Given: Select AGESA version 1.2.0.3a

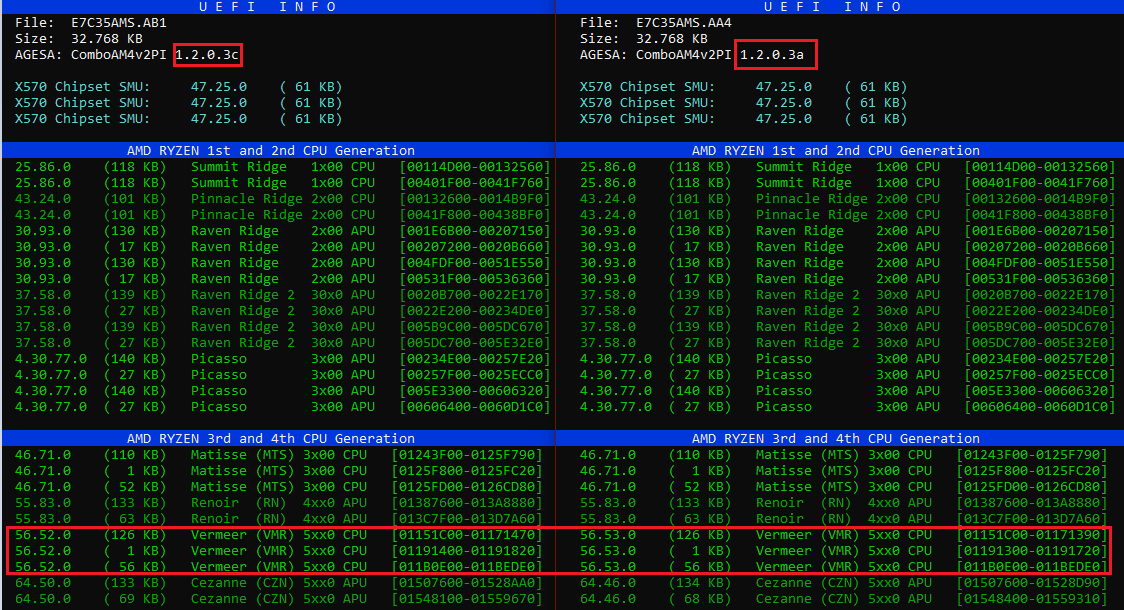Looking at the screenshot, I should coord(772,54).
